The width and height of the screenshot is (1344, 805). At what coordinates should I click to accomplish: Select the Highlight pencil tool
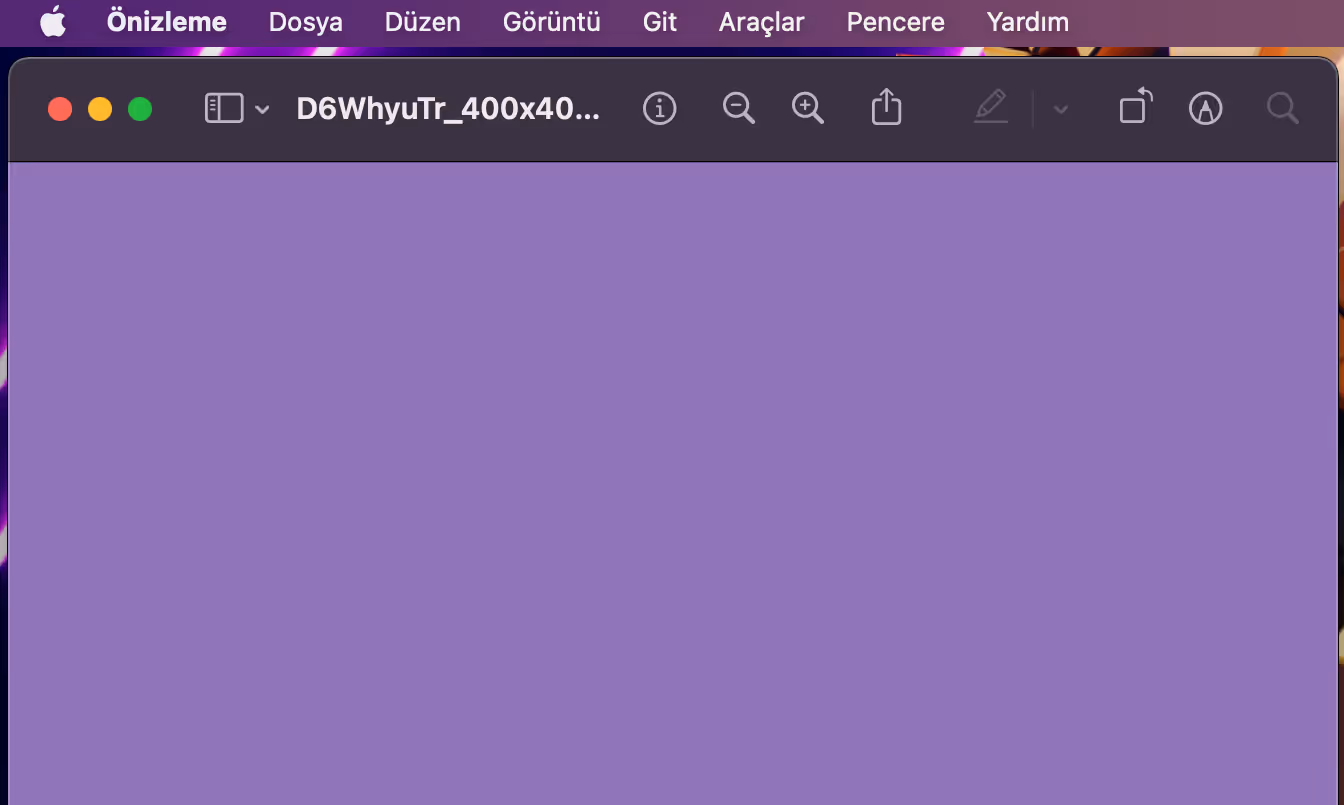click(990, 108)
